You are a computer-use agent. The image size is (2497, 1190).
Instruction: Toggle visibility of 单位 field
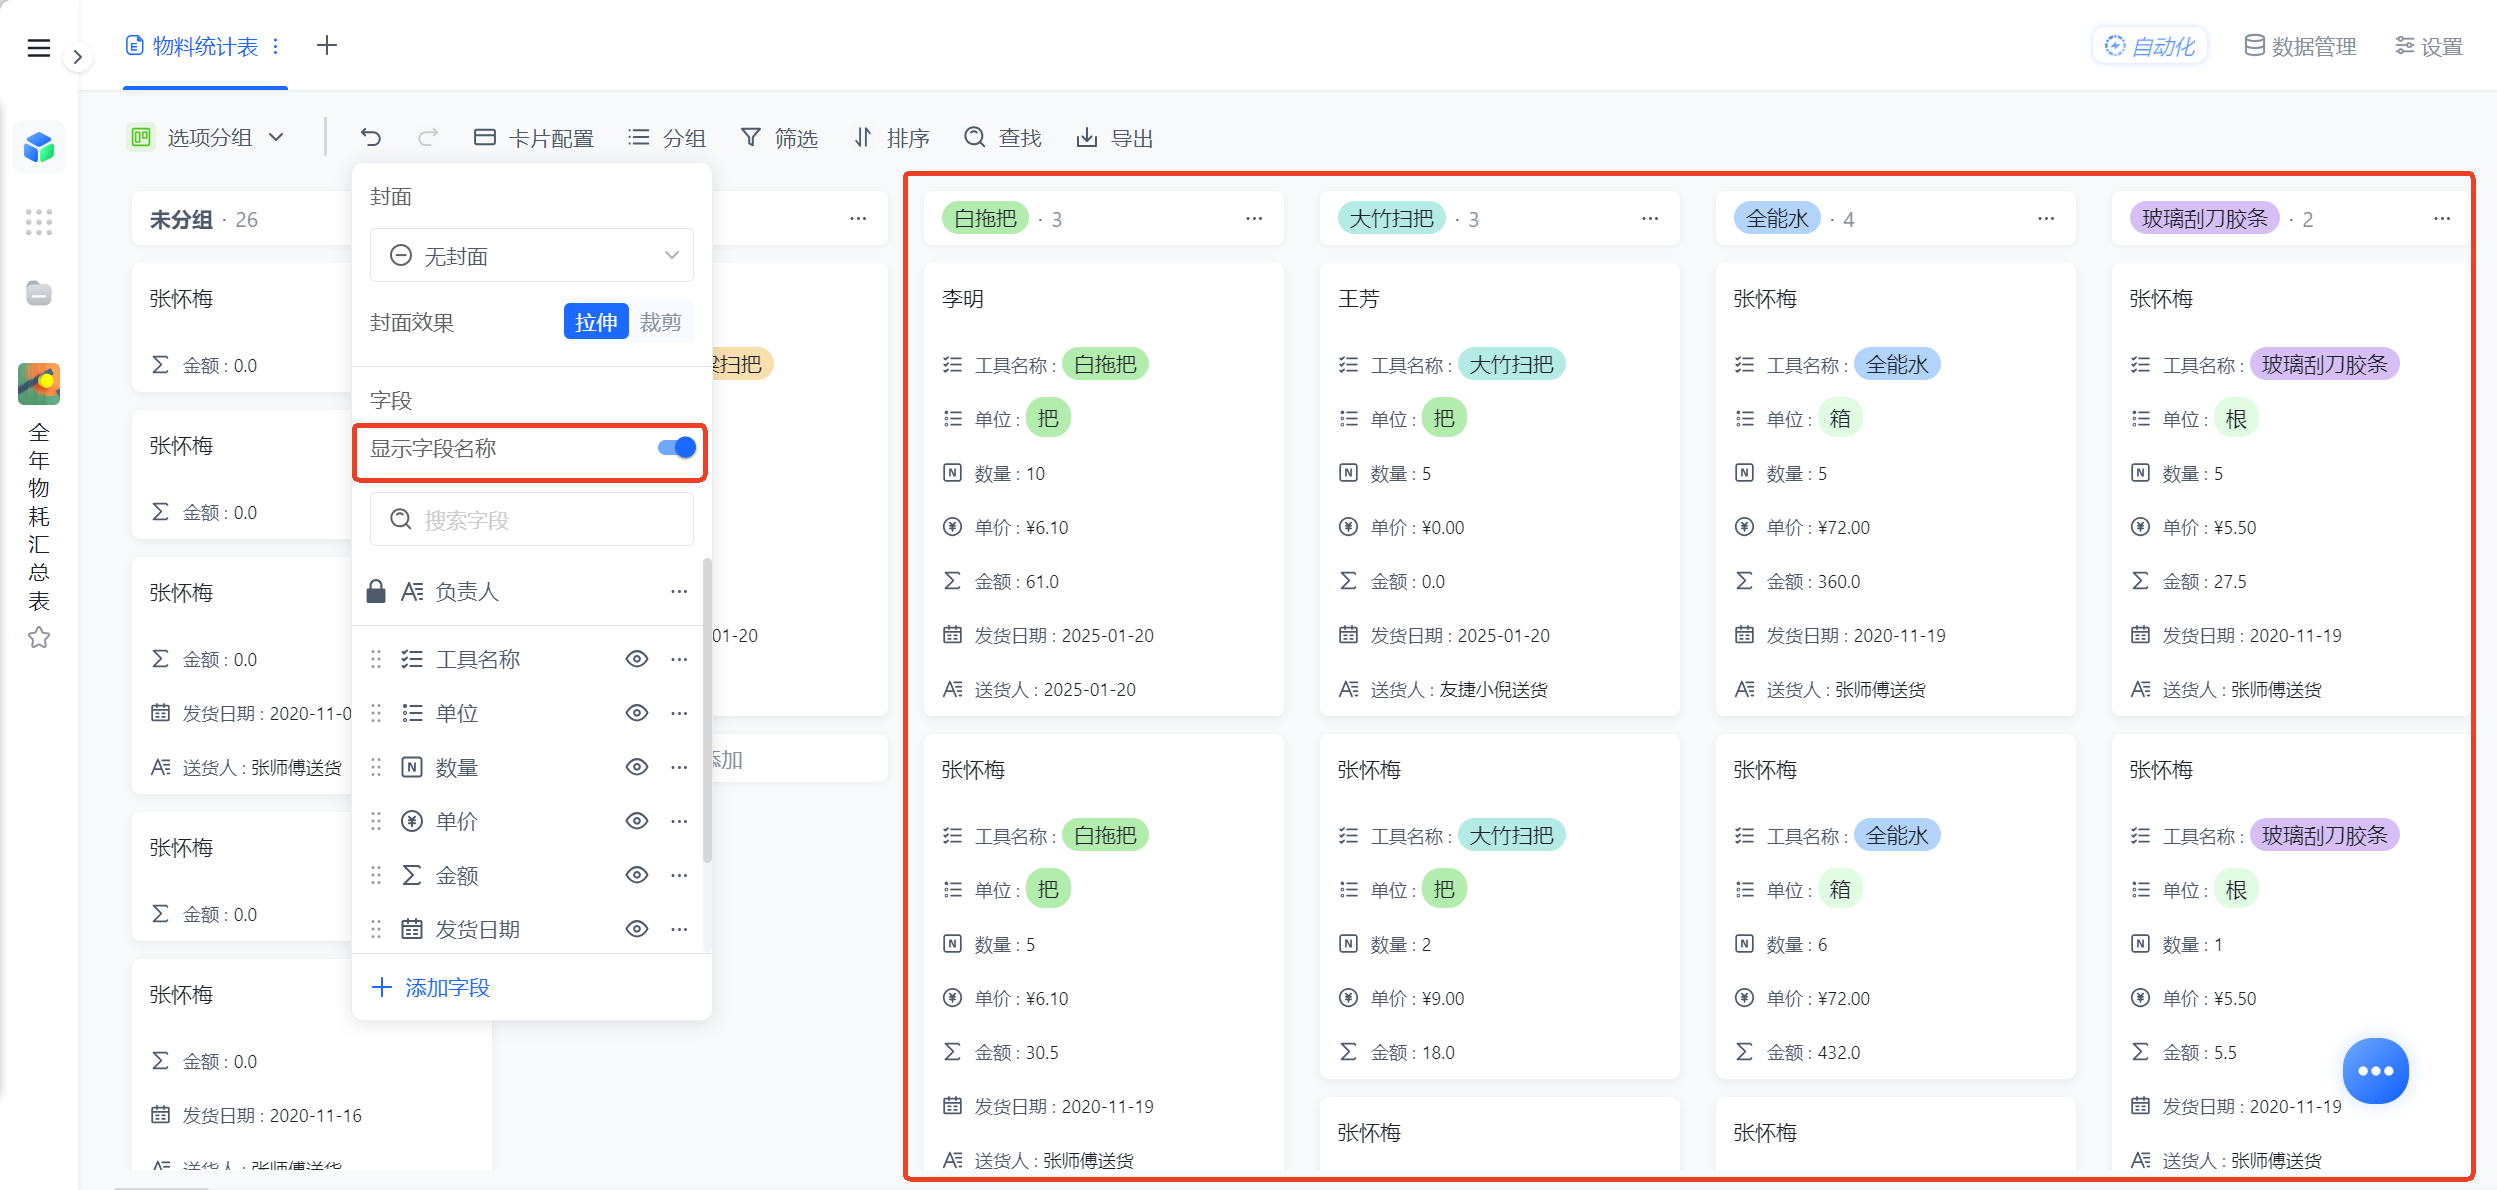point(637,713)
